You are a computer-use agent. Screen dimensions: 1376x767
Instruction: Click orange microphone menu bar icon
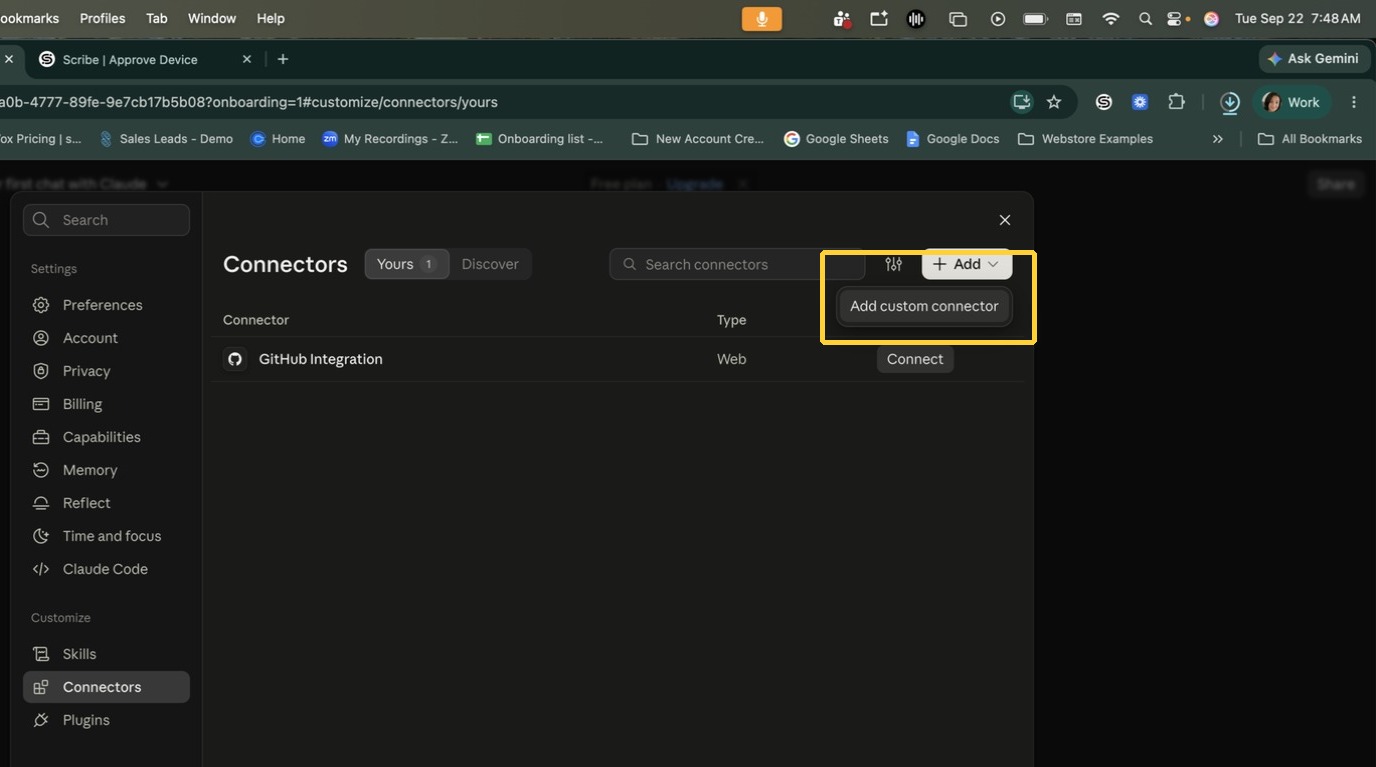pyautogui.click(x=762, y=18)
